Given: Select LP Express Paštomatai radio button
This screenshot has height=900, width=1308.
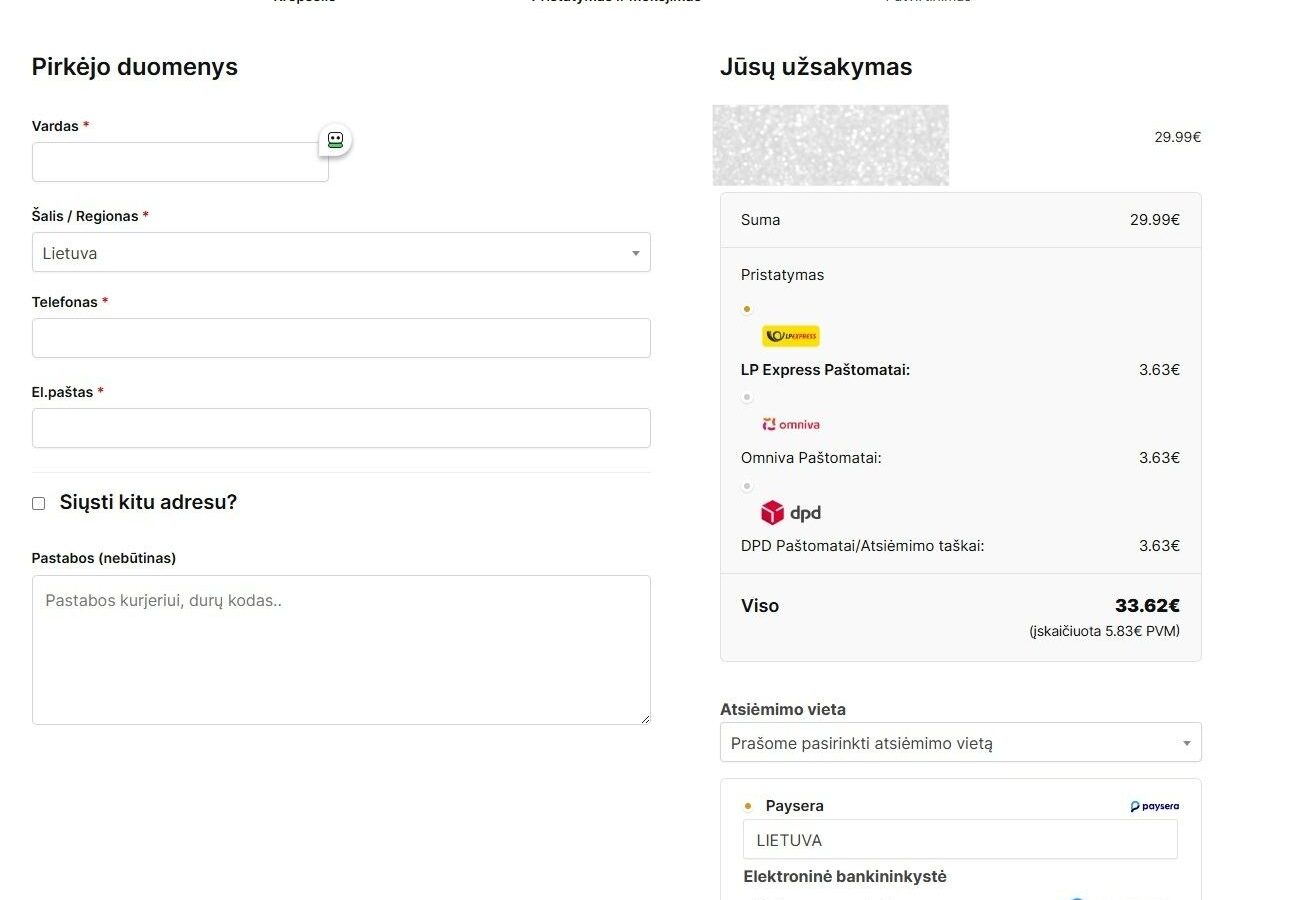Looking at the screenshot, I should coord(747,309).
